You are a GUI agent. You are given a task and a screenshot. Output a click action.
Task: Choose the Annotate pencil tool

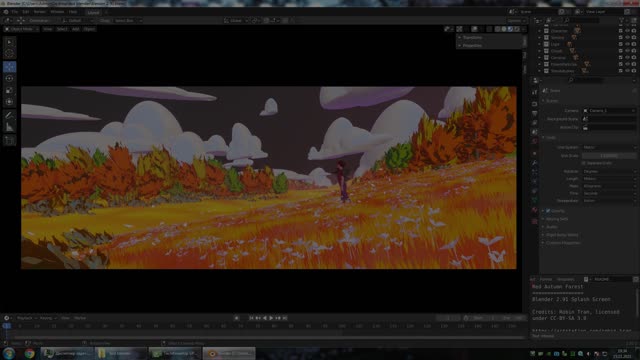click(x=9, y=116)
